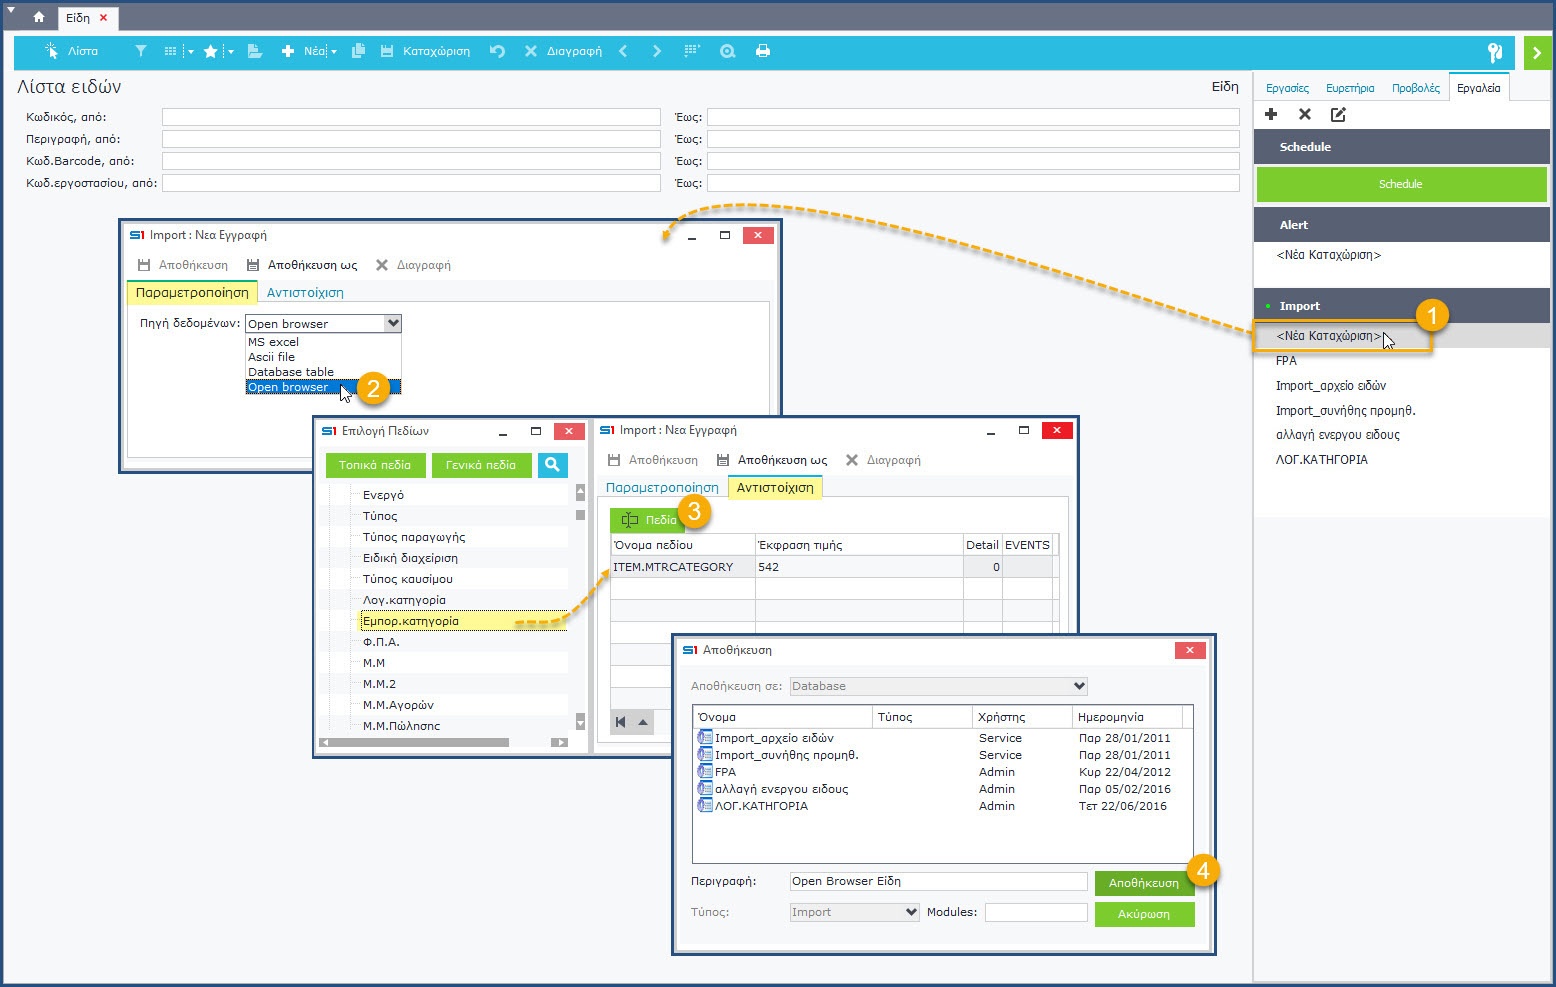1556x987 pixels.
Task: Click the undo arrow icon
Action: point(497,51)
